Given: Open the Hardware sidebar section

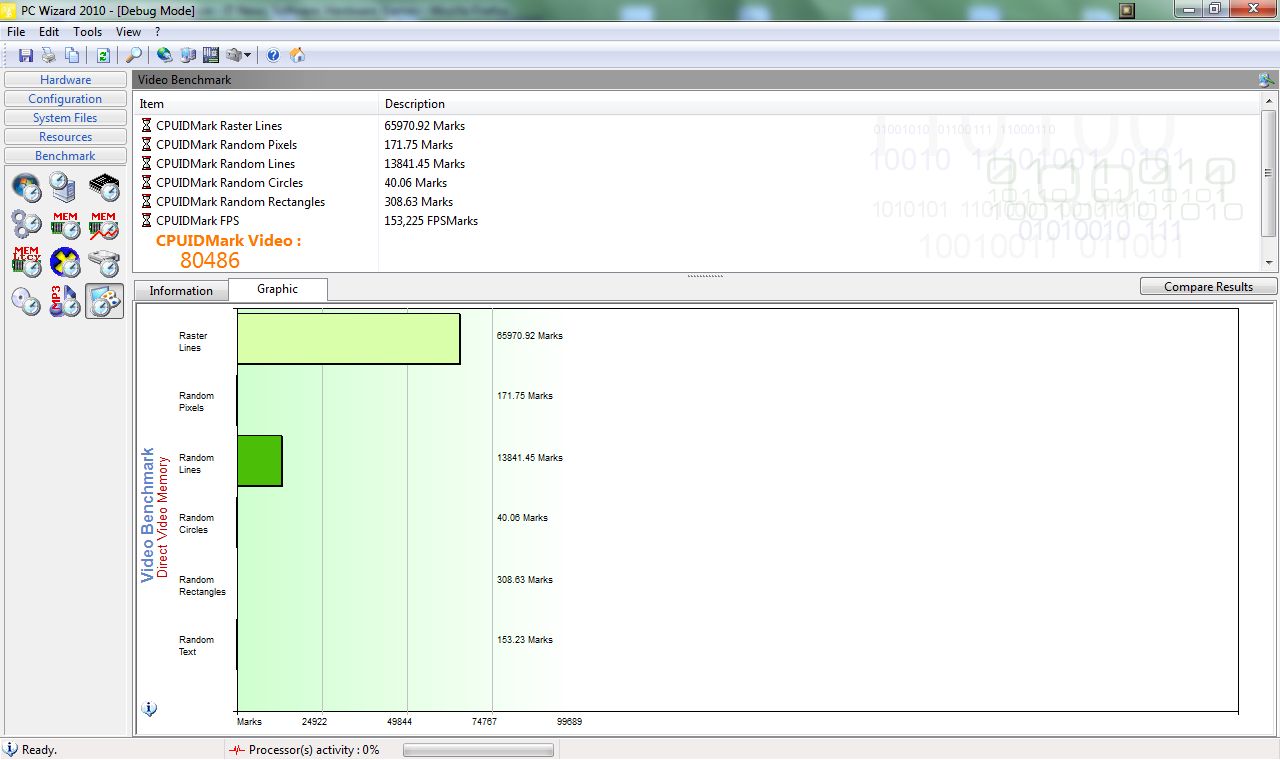Looking at the screenshot, I should tap(66, 80).
